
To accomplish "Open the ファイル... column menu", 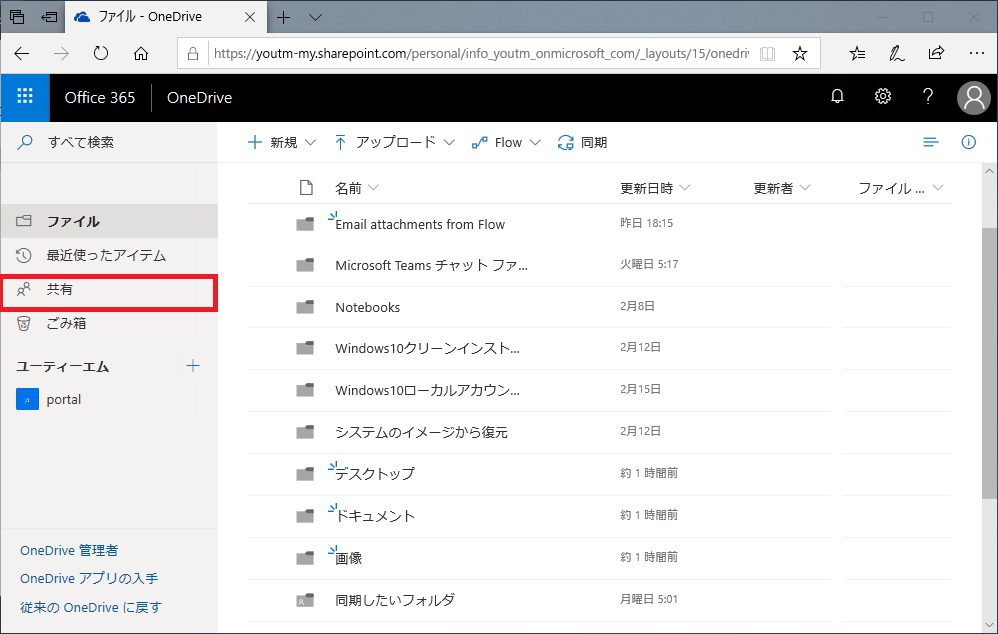I will [x=901, y=188].
